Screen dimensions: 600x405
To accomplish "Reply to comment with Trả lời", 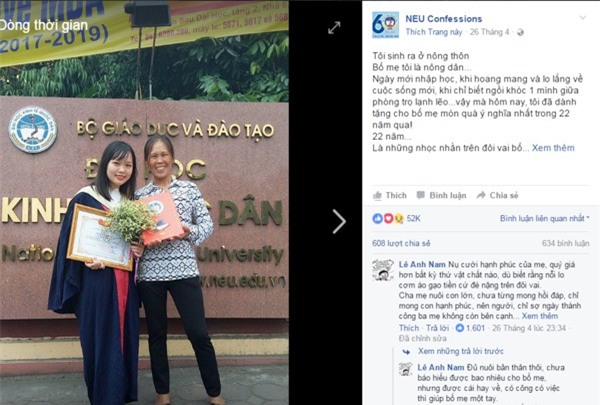I will tap(437, 328).
